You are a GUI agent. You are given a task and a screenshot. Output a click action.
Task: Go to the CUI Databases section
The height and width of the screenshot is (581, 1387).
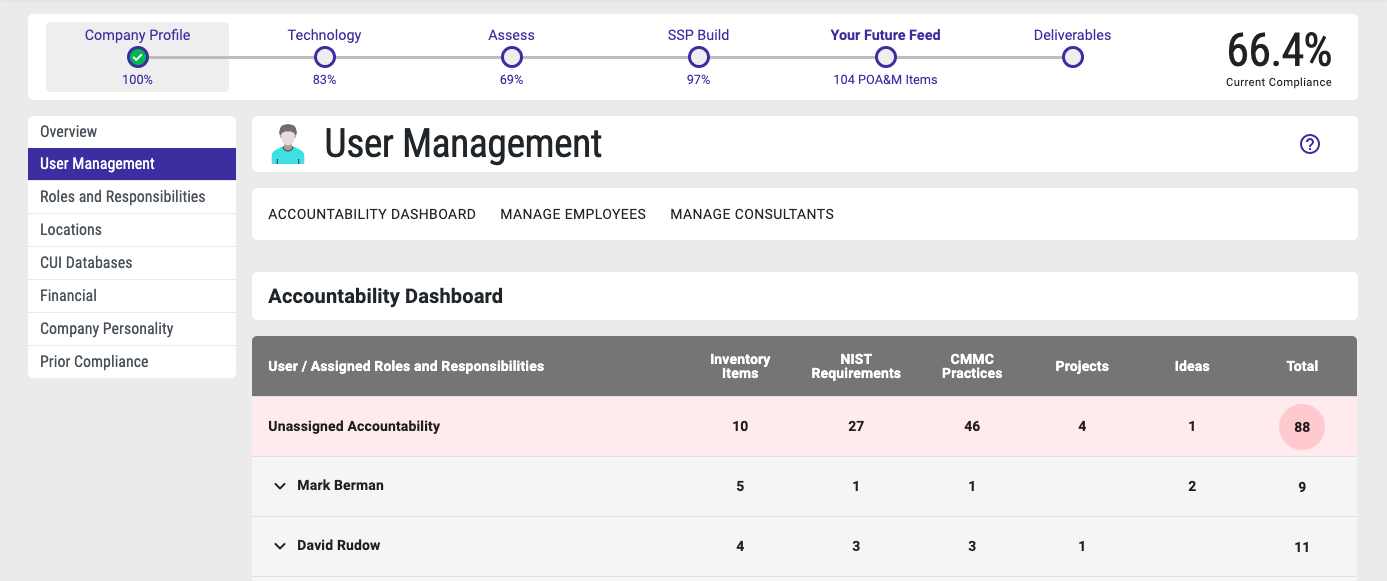pyautogui.click(x=86, y=263)
